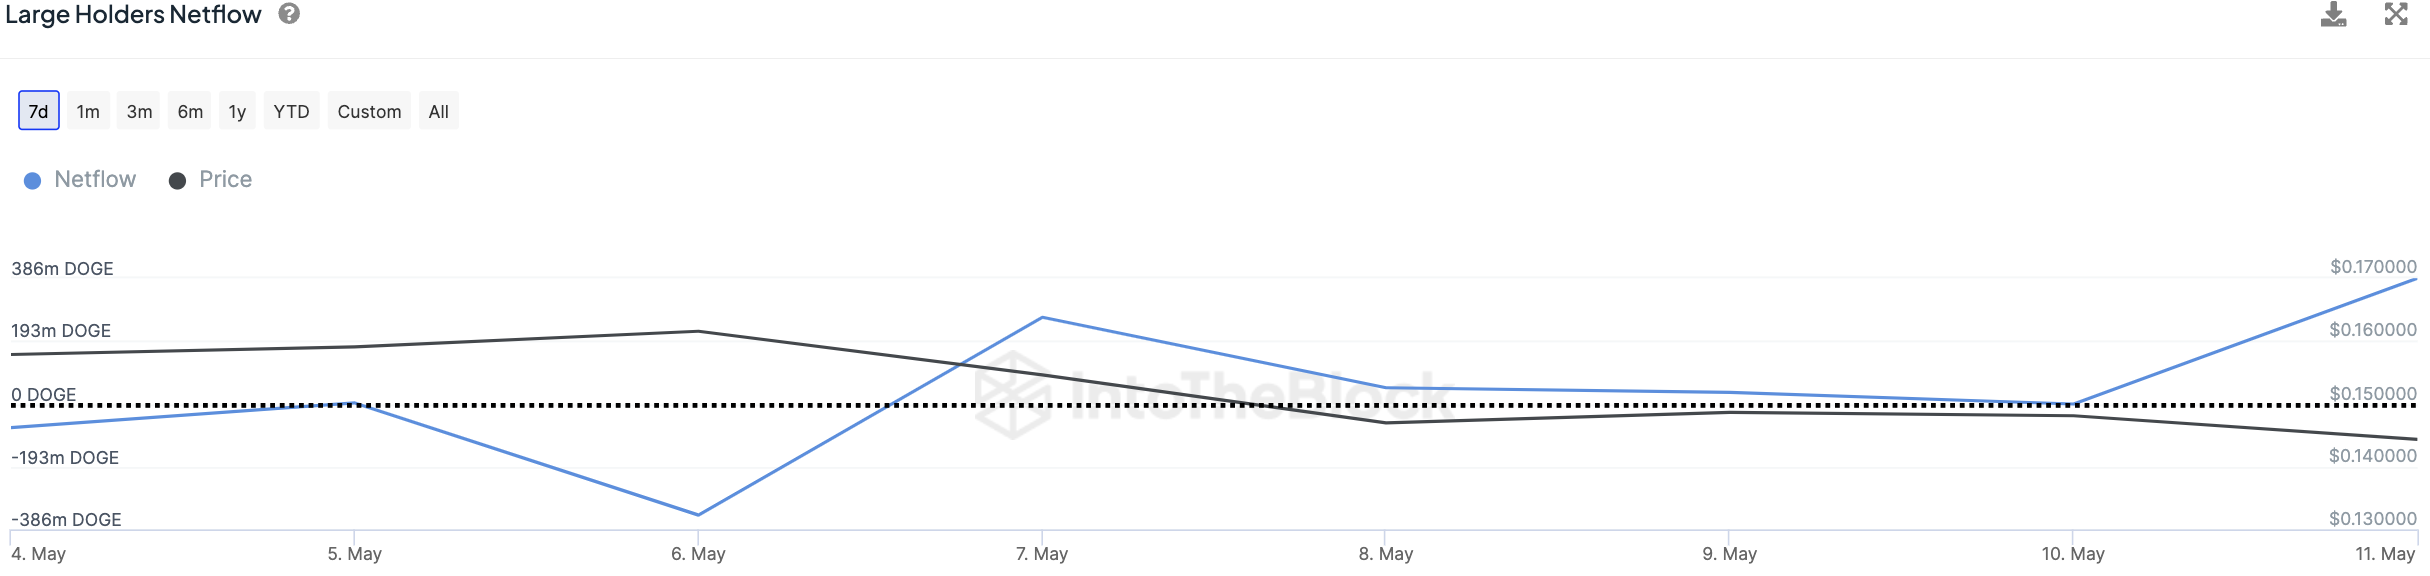The width and height of the screenshot is (2430, 576).
Task: Show the 1y time range
Action: [x=237, y=111]
